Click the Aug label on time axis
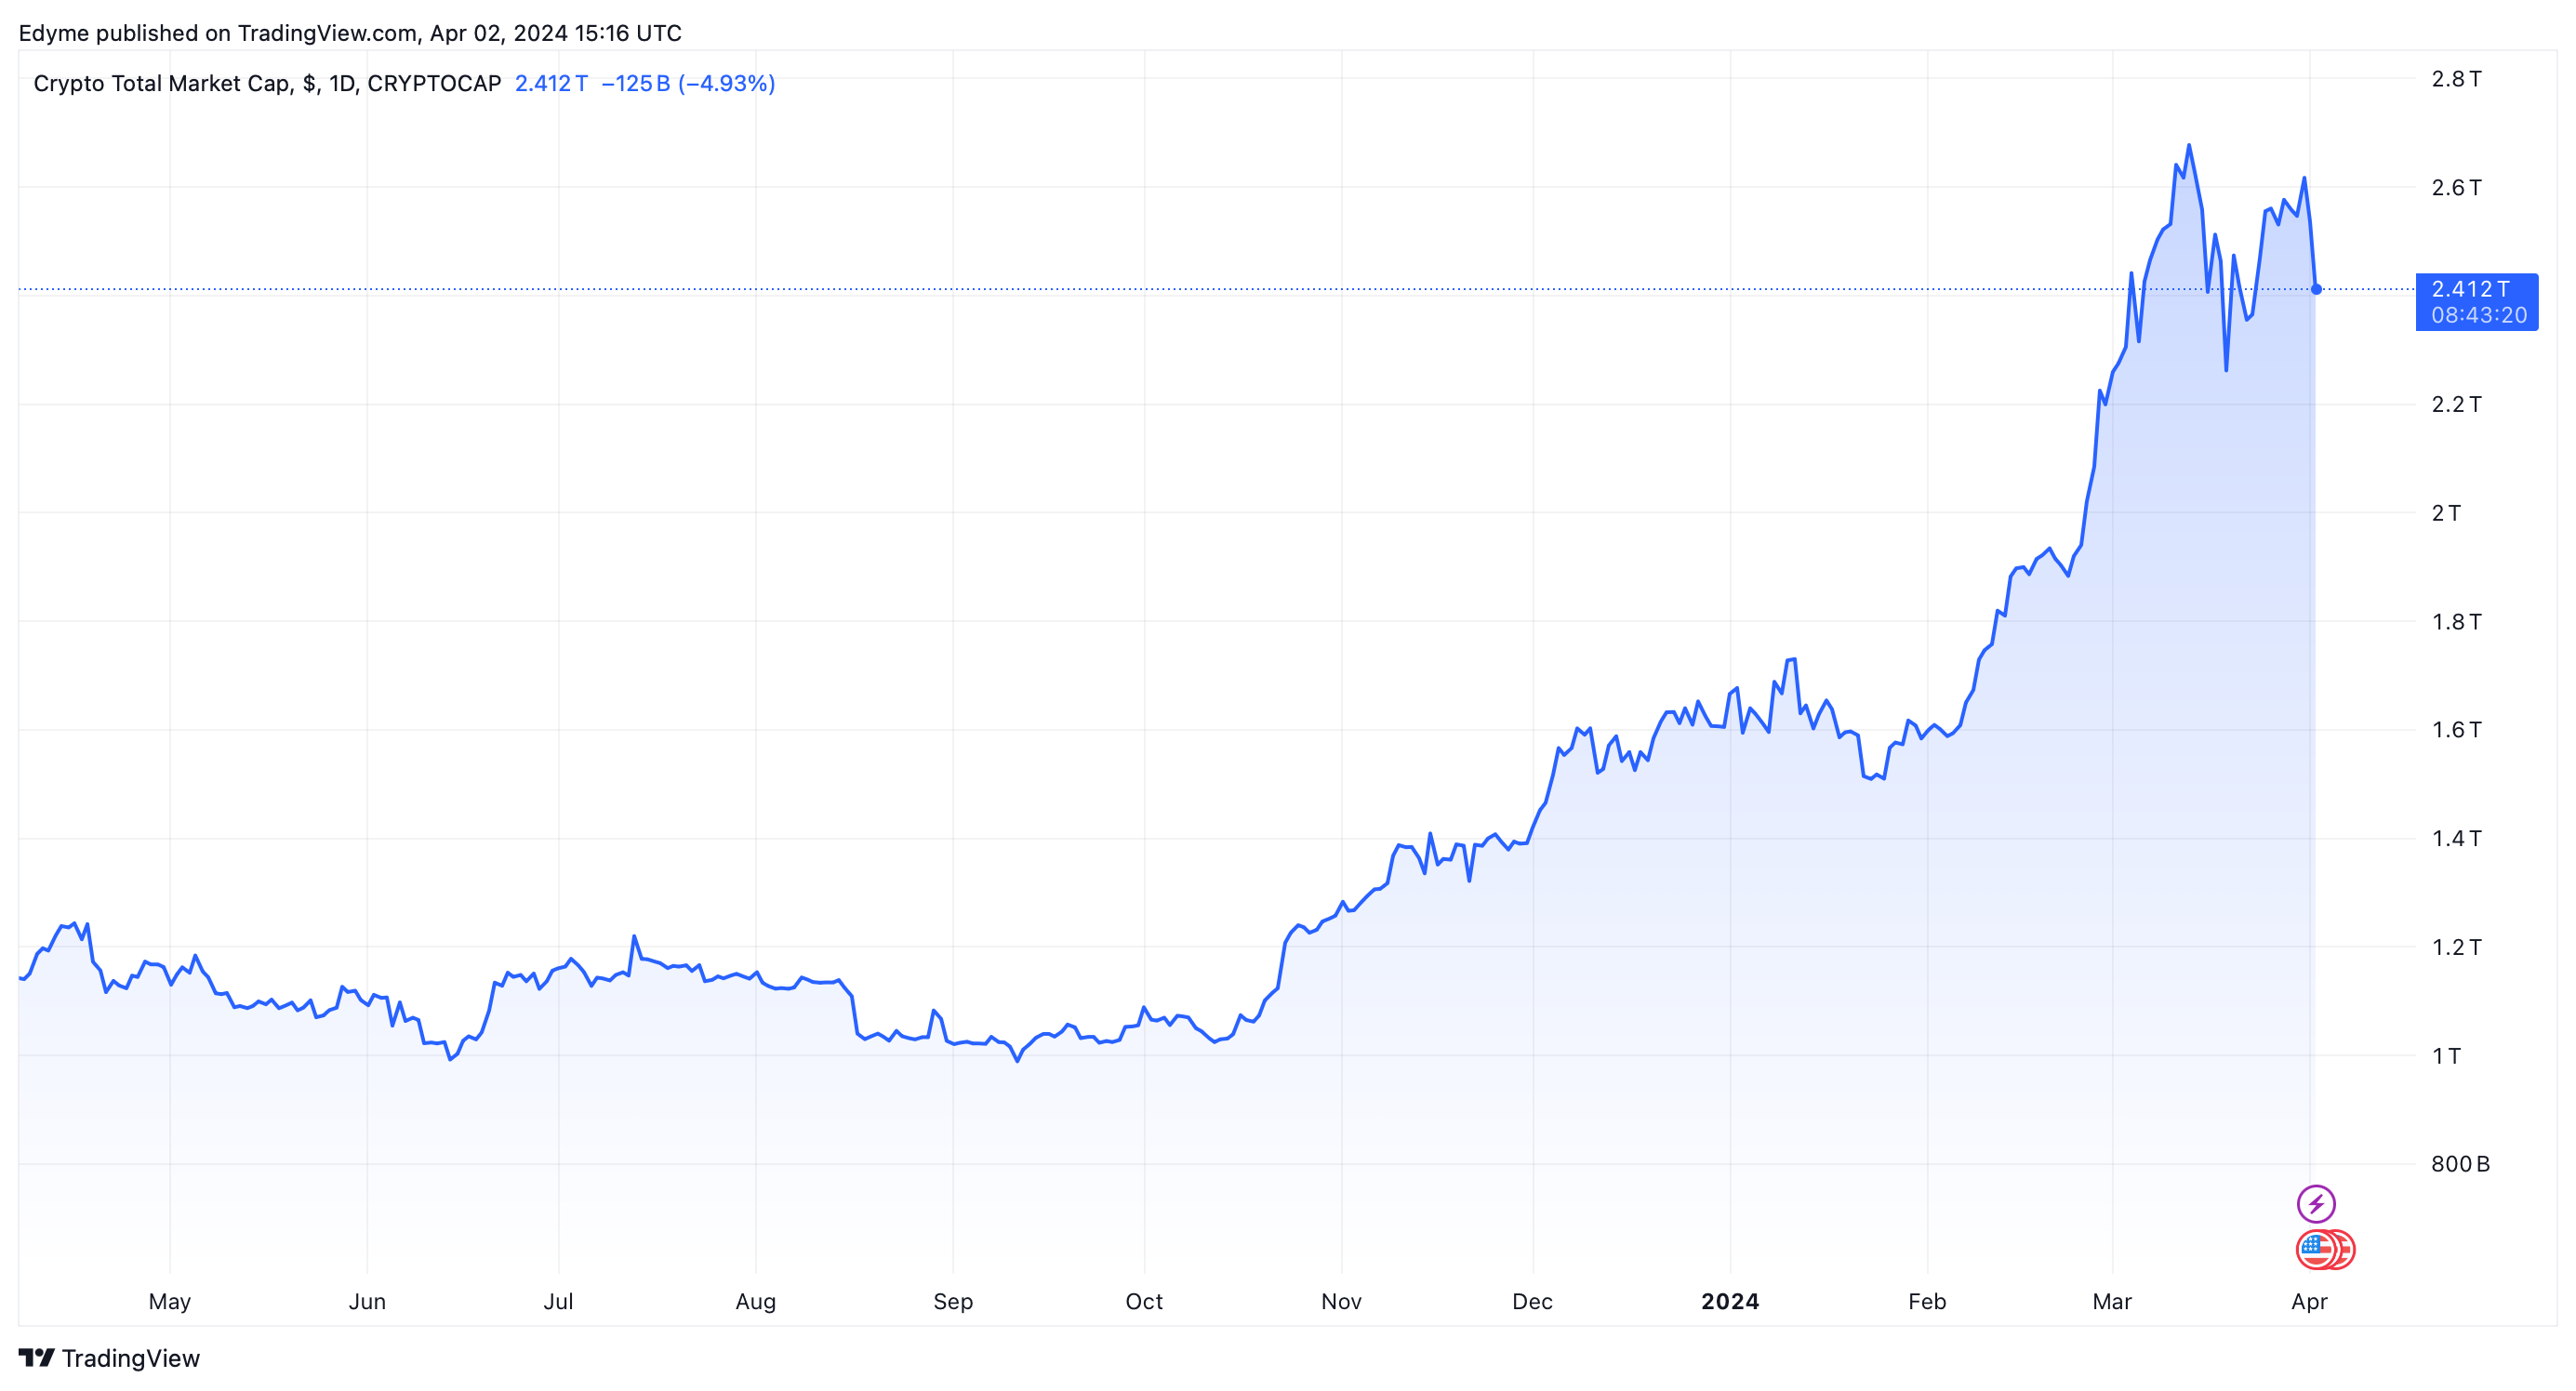The width and height of the screenshot is (2576, 1391). (756, 1301)
